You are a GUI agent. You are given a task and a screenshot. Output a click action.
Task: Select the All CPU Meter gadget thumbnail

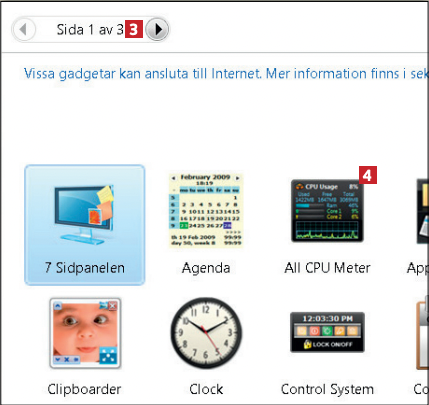327,211
